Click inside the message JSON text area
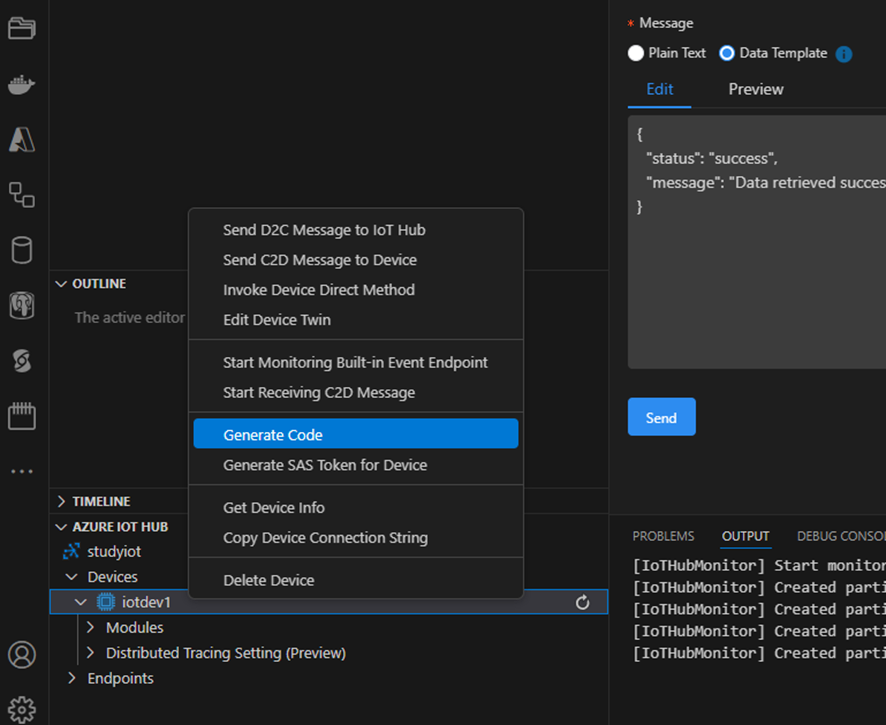886x725 pixels. tap(757, 242)
